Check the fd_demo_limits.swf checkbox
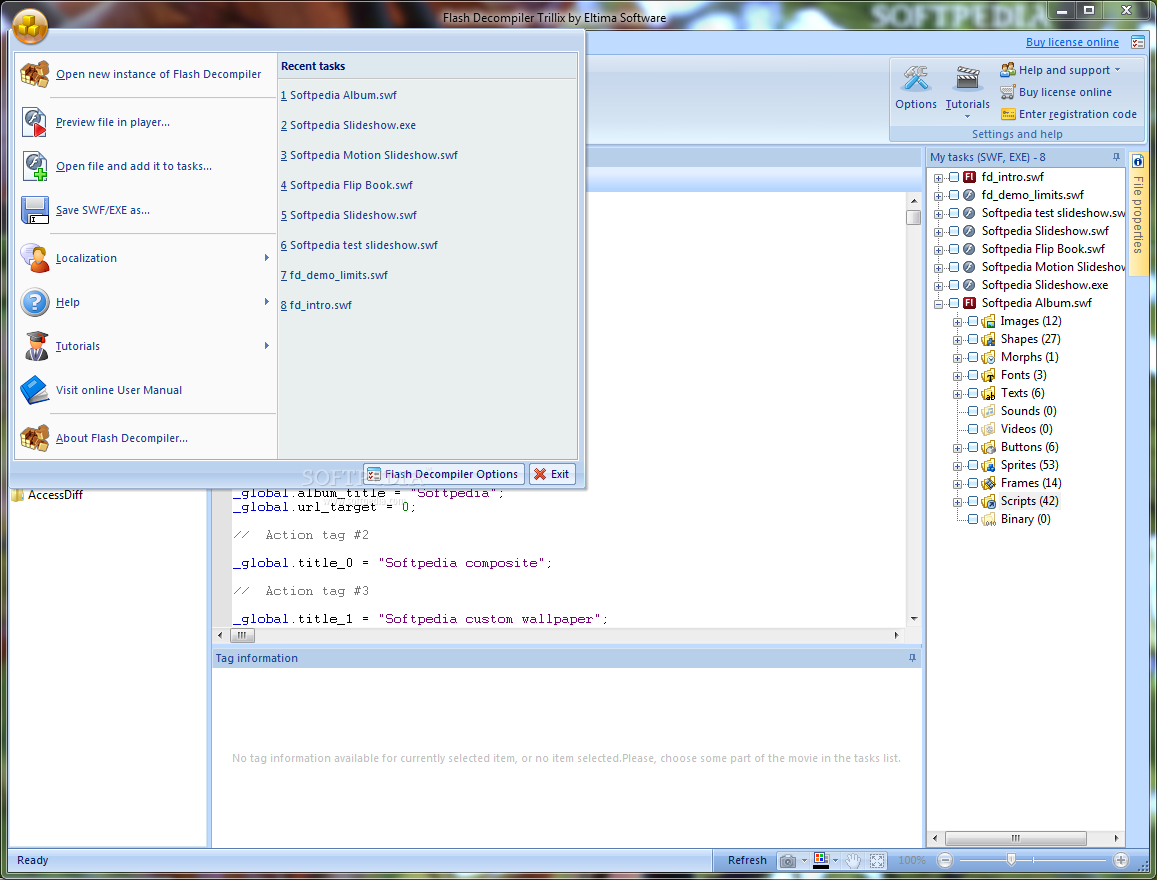Screen dimensions: 1157x880 coord(954,195)
